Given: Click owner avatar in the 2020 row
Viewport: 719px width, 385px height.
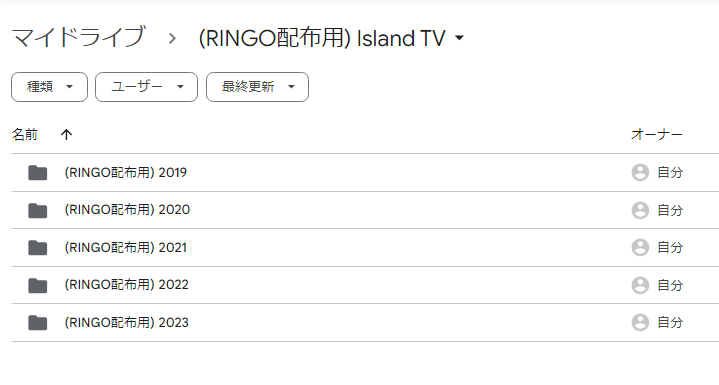Looking at the screenshot, I should click(x=640, y=210).
